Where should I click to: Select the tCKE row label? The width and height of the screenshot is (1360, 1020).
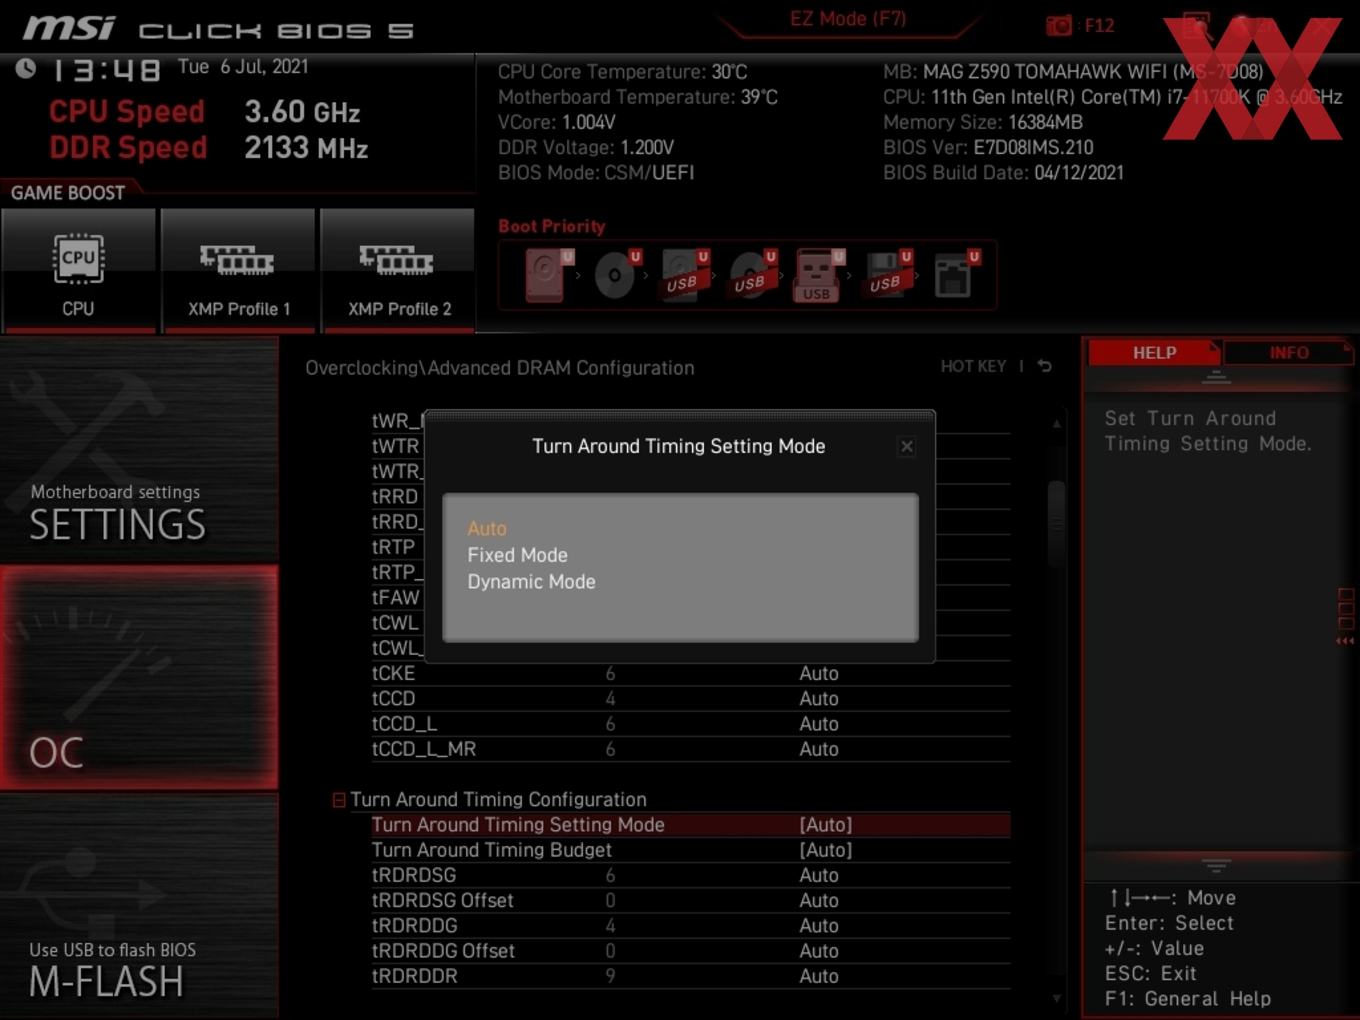click(393, 674)
